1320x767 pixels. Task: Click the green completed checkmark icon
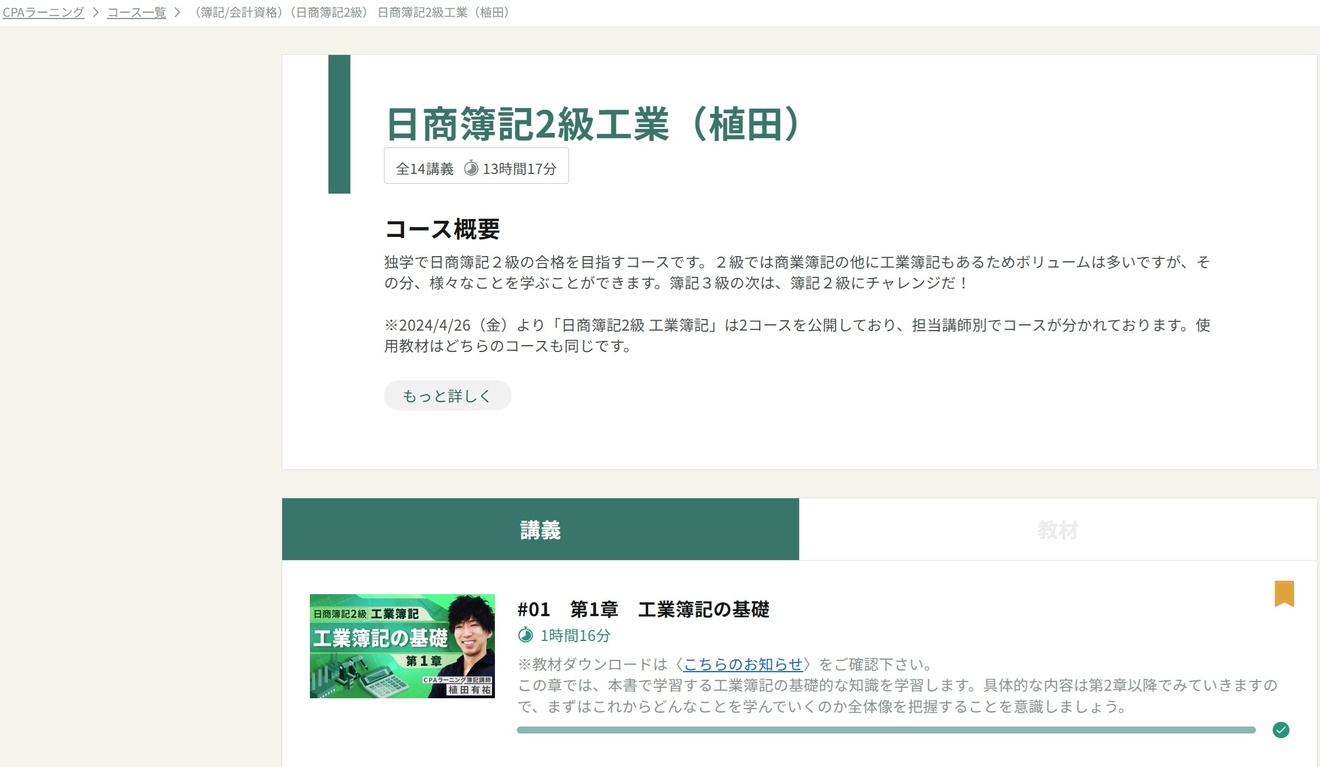1280,730
